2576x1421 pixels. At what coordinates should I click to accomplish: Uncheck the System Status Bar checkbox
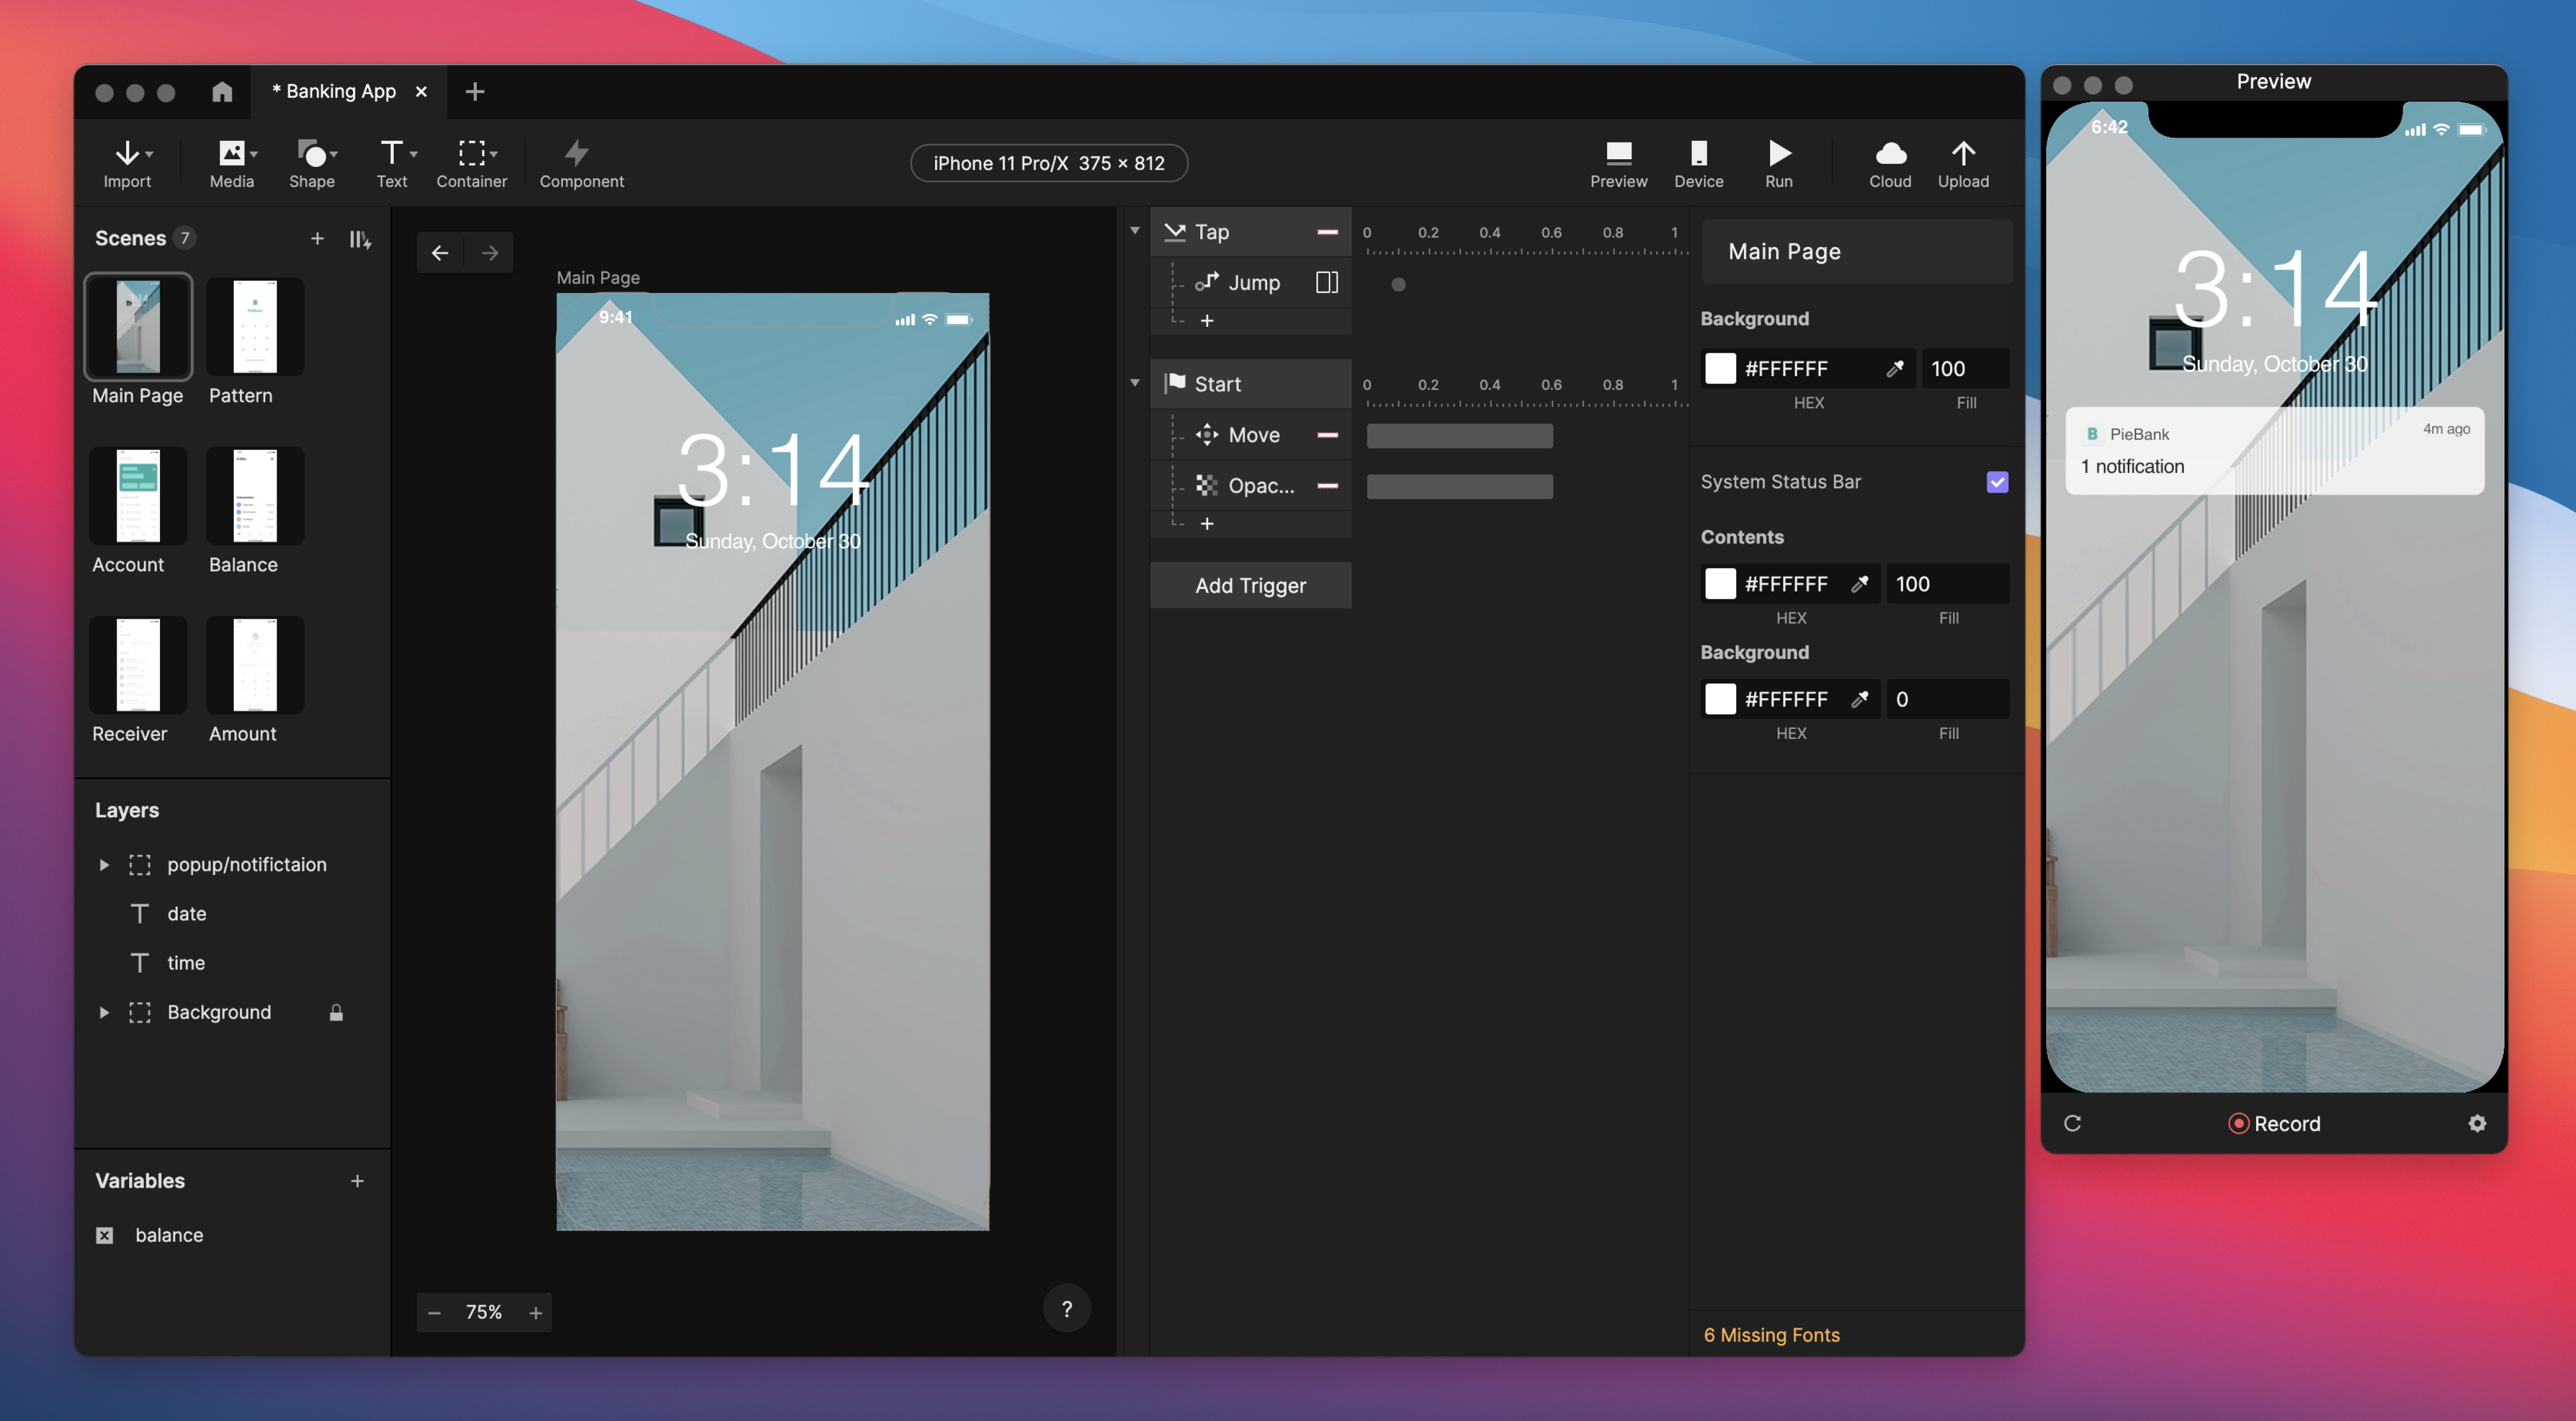(1996, 482)
